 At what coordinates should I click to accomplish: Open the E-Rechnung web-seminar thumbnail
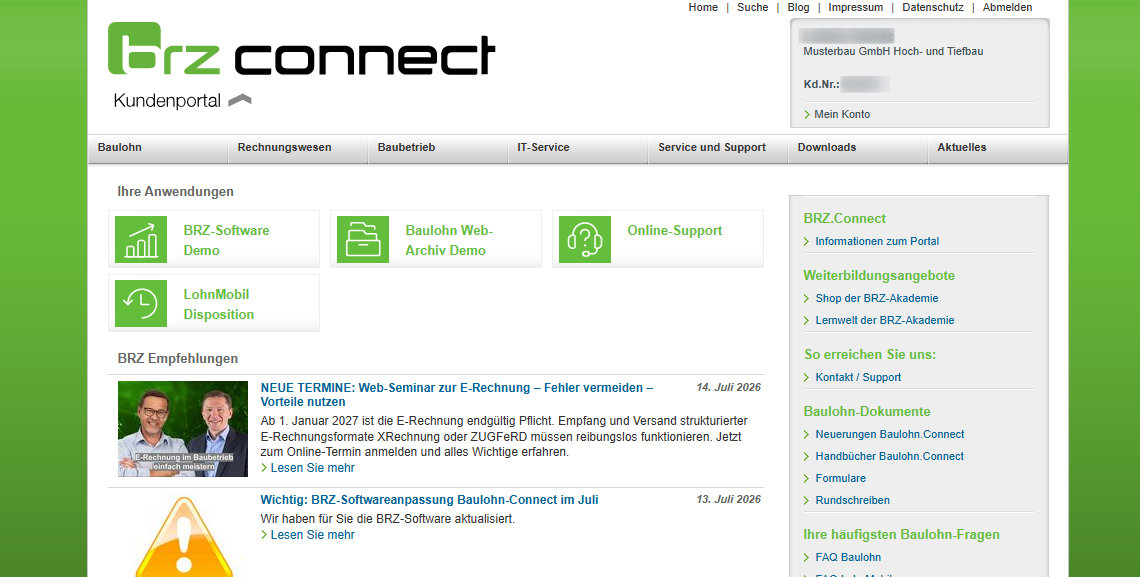182,429
